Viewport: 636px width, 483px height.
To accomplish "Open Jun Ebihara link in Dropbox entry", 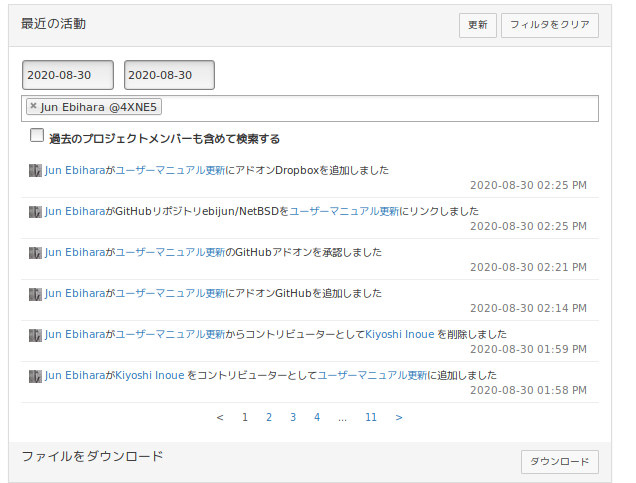I will (x=75, y=170).
